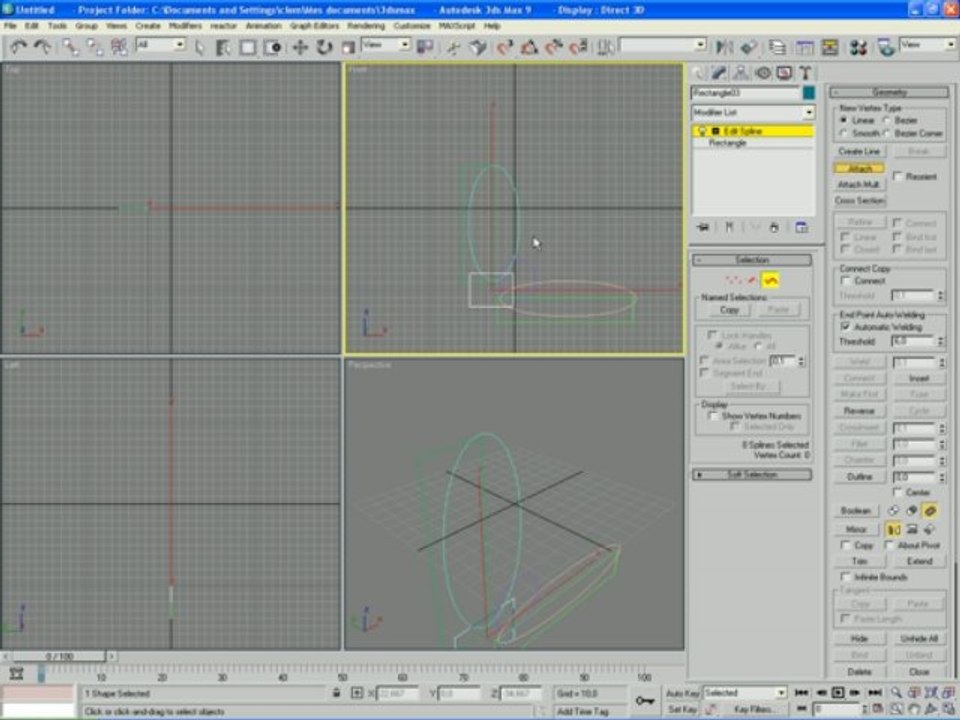Screen dimensions: 960x720
Task: Collapse the Geometry rollout
Action: (x=889, y=92)
